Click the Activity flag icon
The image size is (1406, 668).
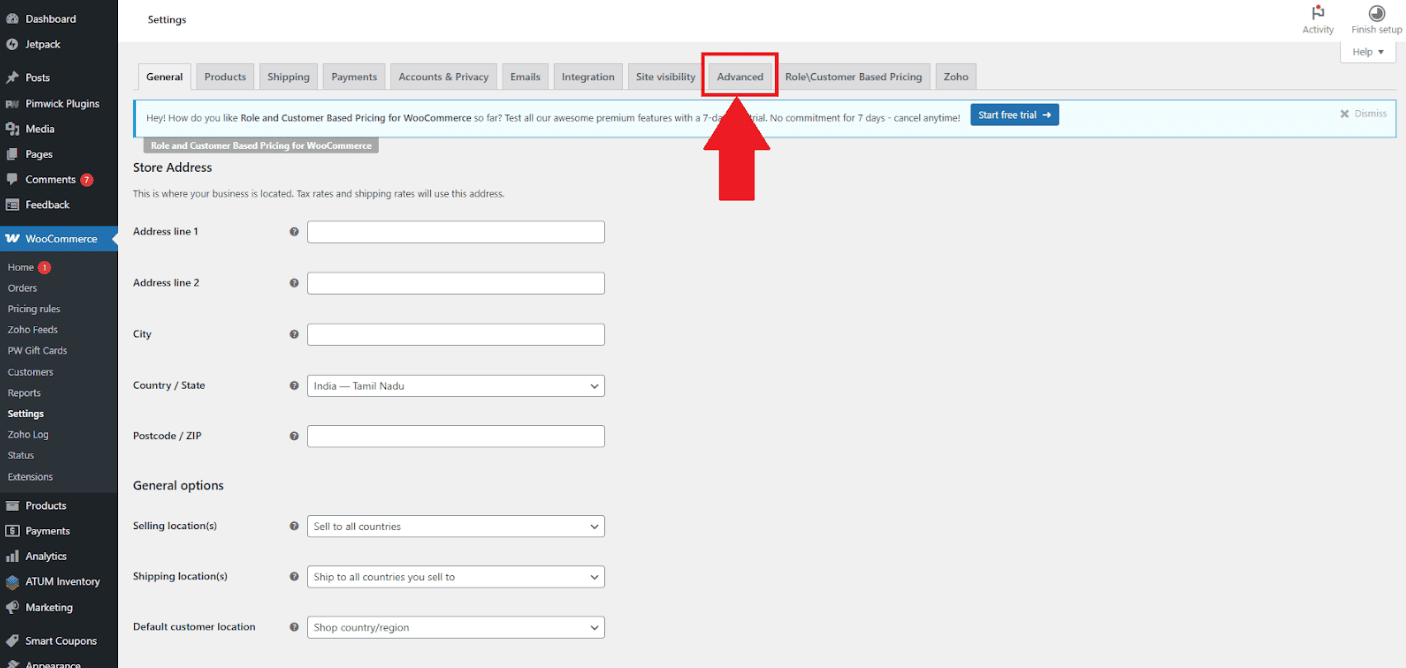tap(1317, 13)
